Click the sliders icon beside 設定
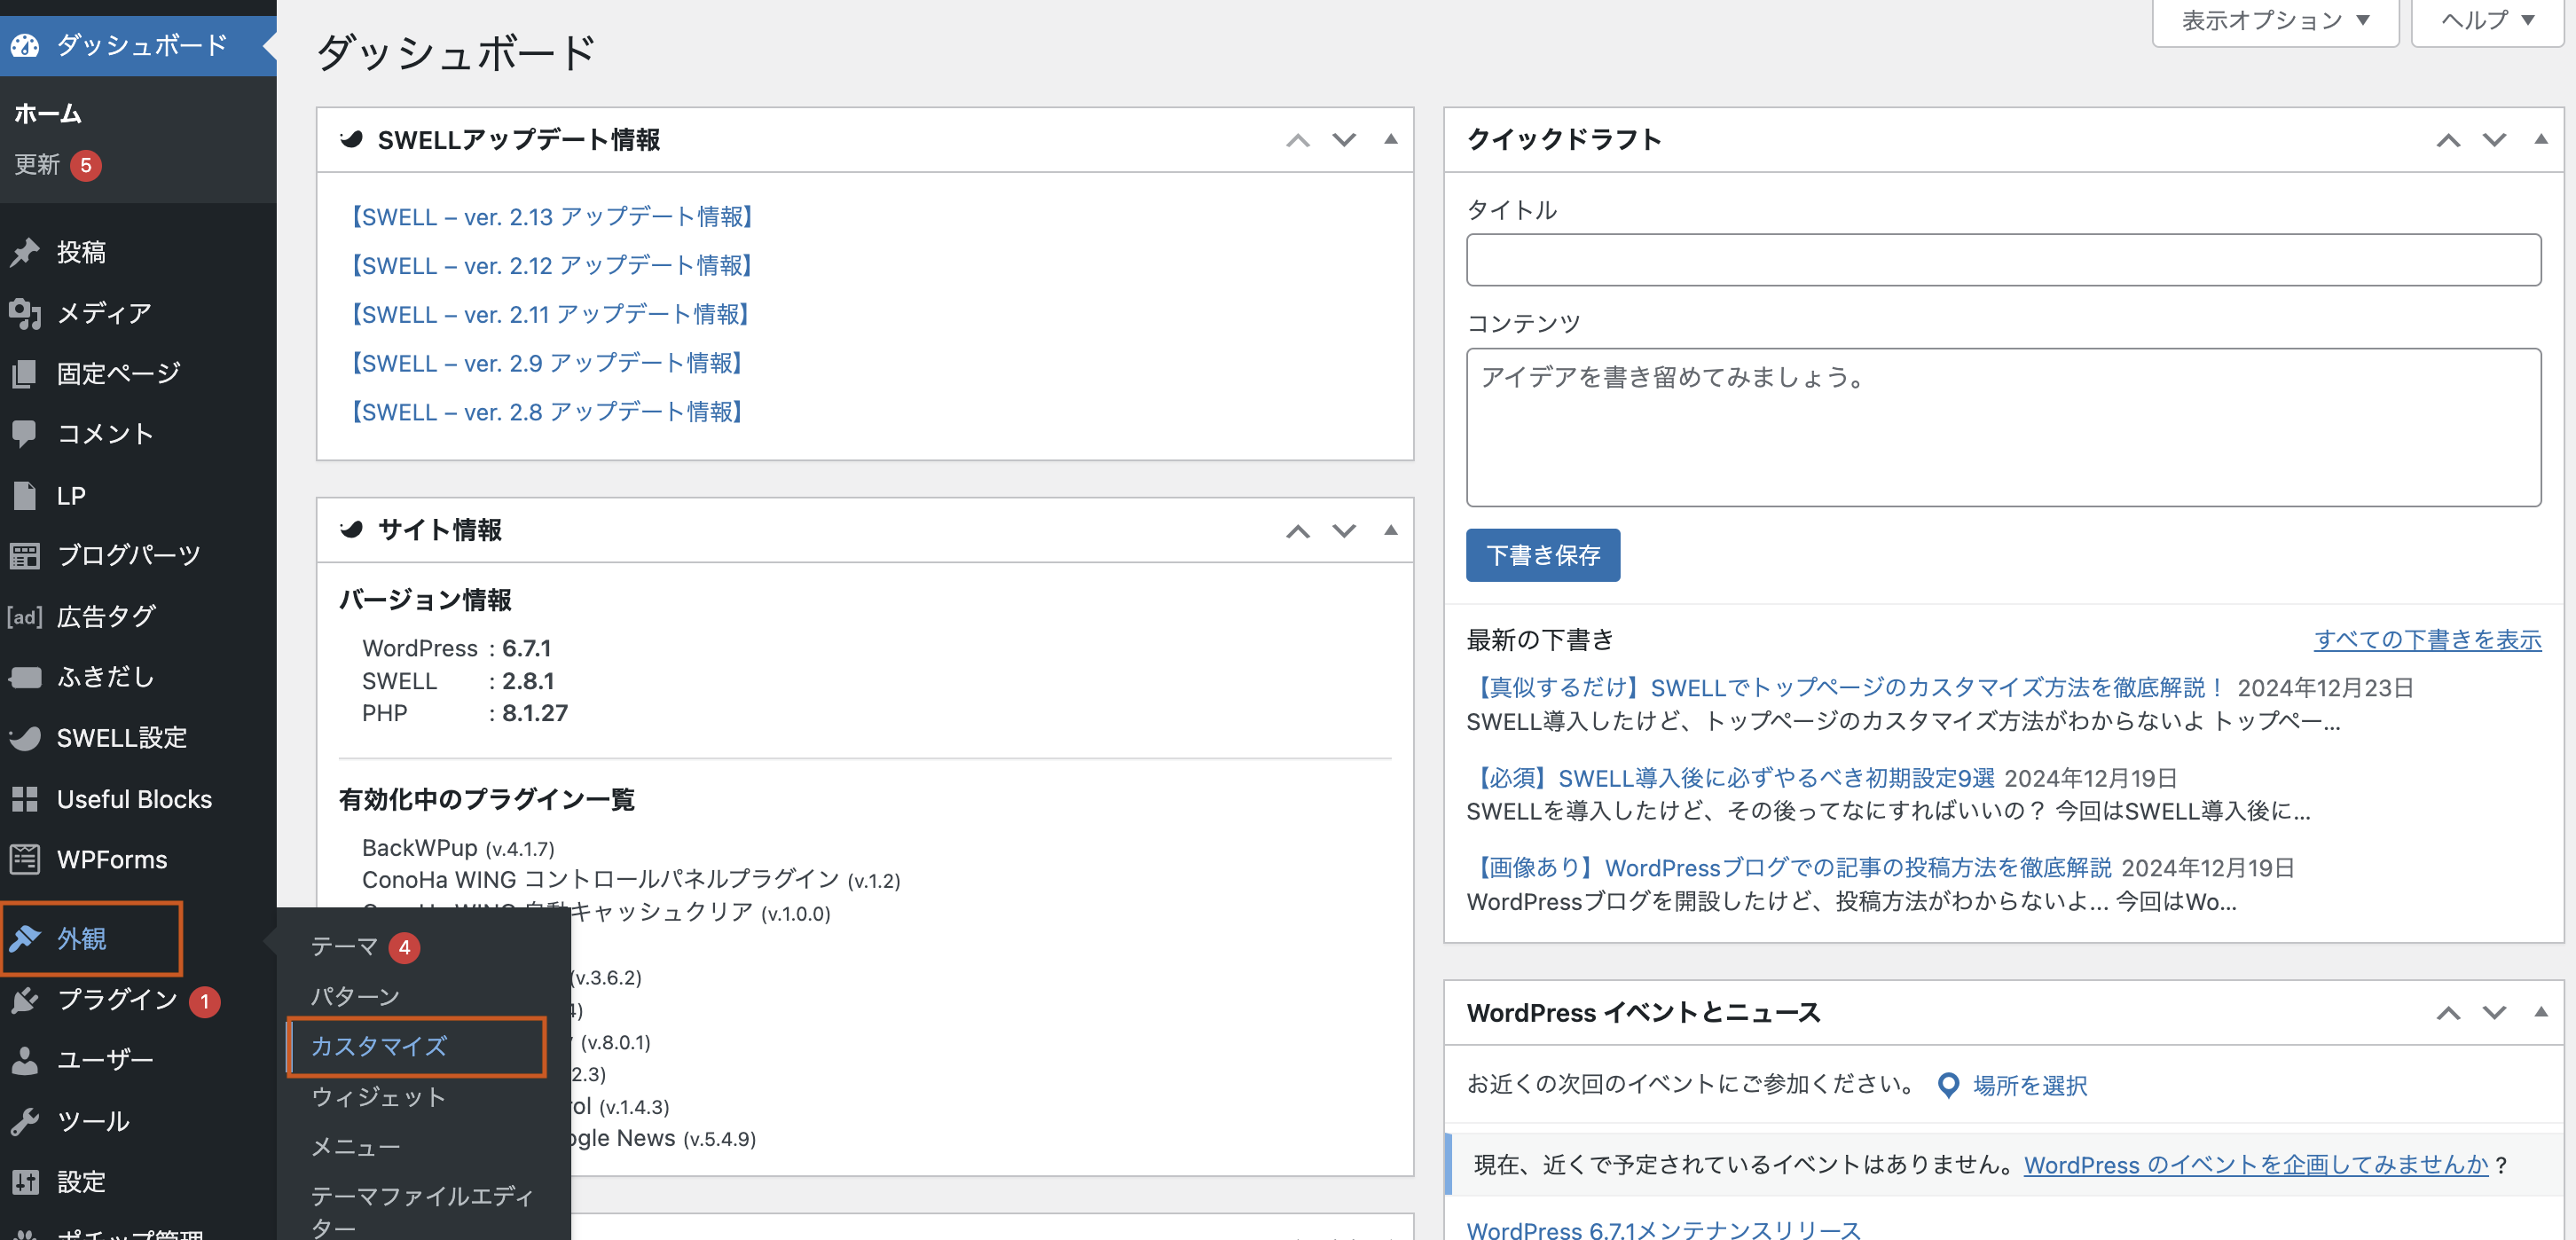This screenshot has width=2576, height=1240. pyautogui.click(x=25, y=1182)
